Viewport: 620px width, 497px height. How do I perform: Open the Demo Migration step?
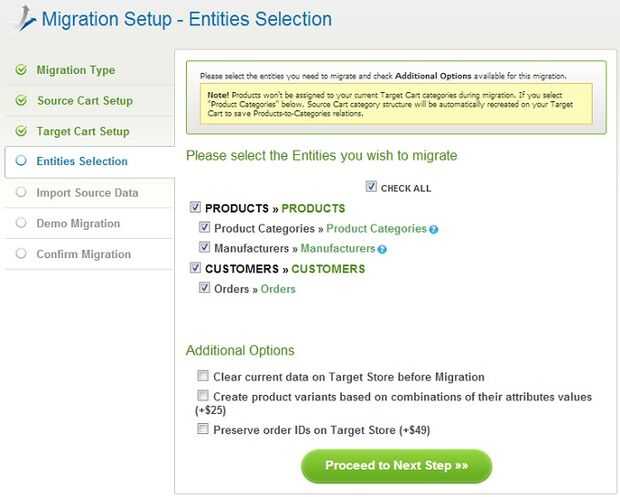78,224
